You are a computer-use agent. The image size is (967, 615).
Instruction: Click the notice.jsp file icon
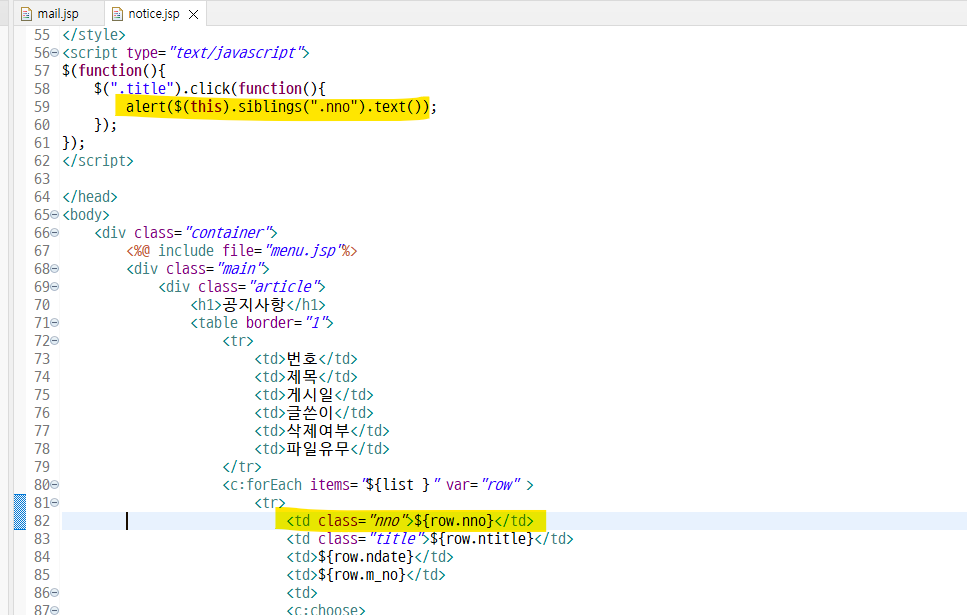pos(117,14)
